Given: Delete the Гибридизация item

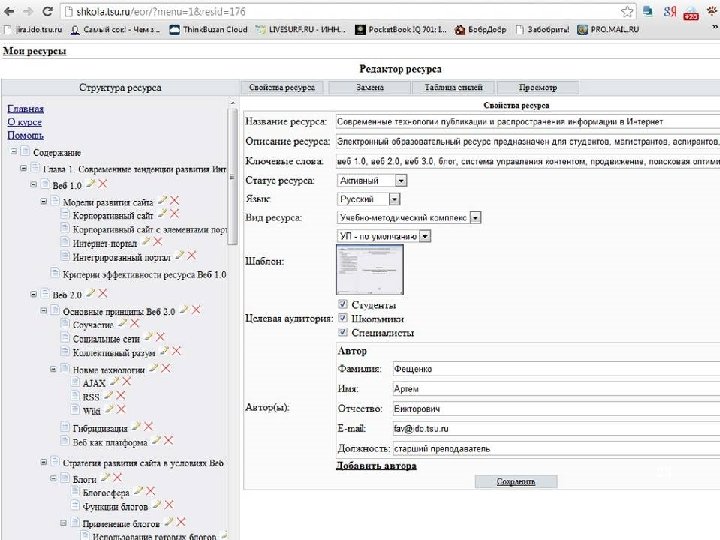Looking at the screenshot, I should tap(148, 427).
